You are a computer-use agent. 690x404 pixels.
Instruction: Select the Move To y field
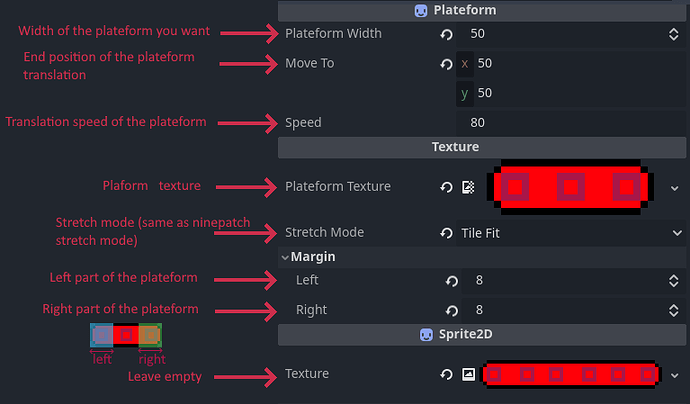[570, 93]
